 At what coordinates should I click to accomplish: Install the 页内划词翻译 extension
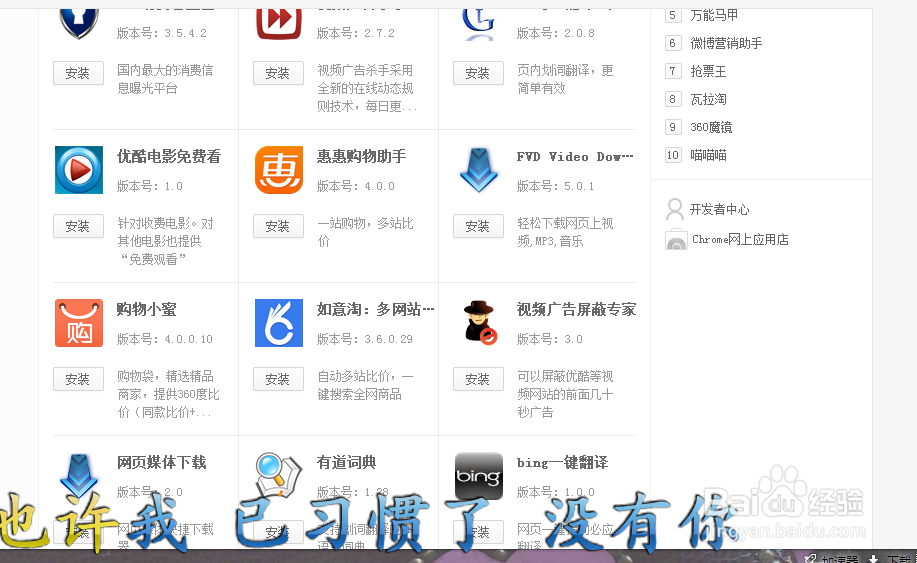(478, 73)
